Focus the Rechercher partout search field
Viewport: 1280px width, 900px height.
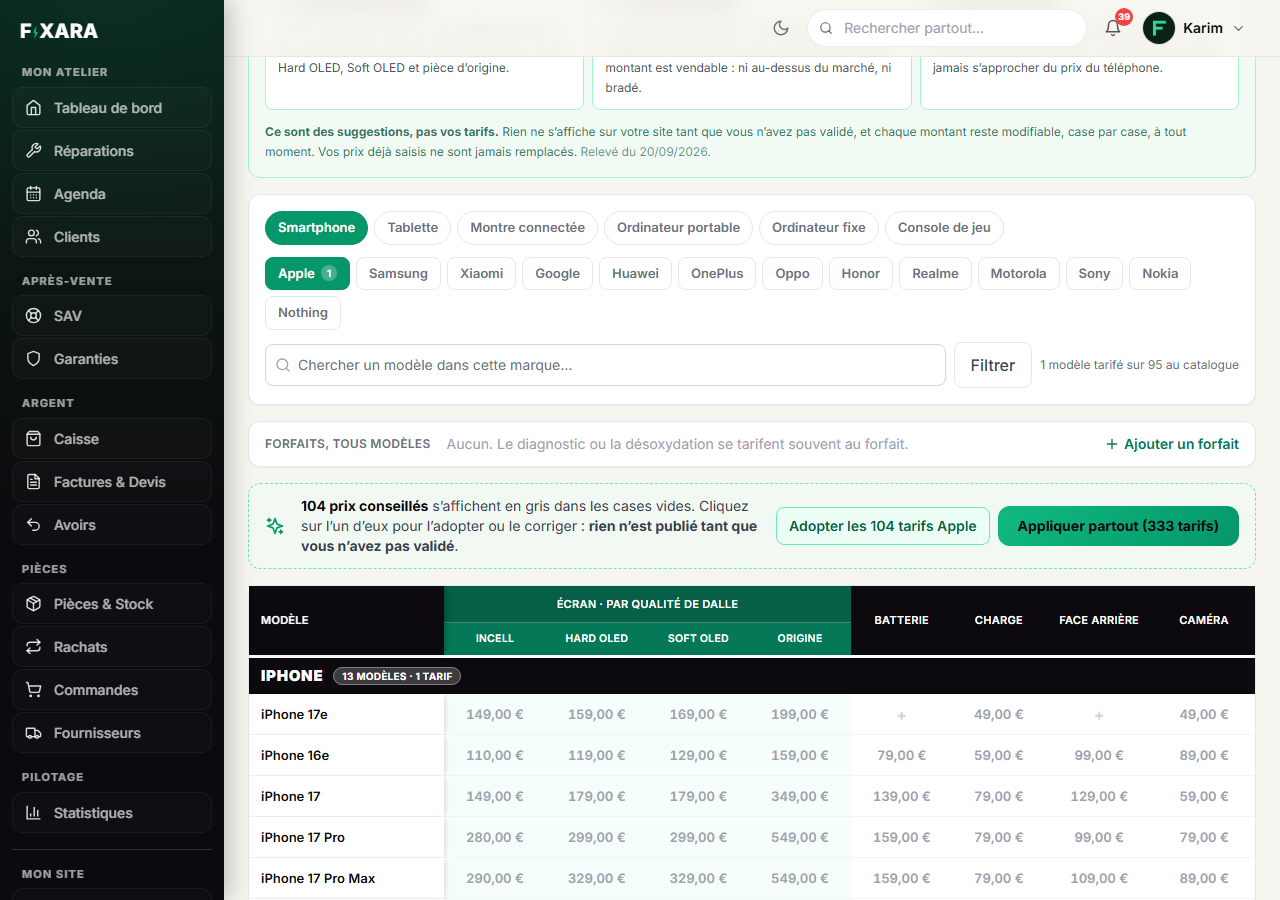[947, 28]
